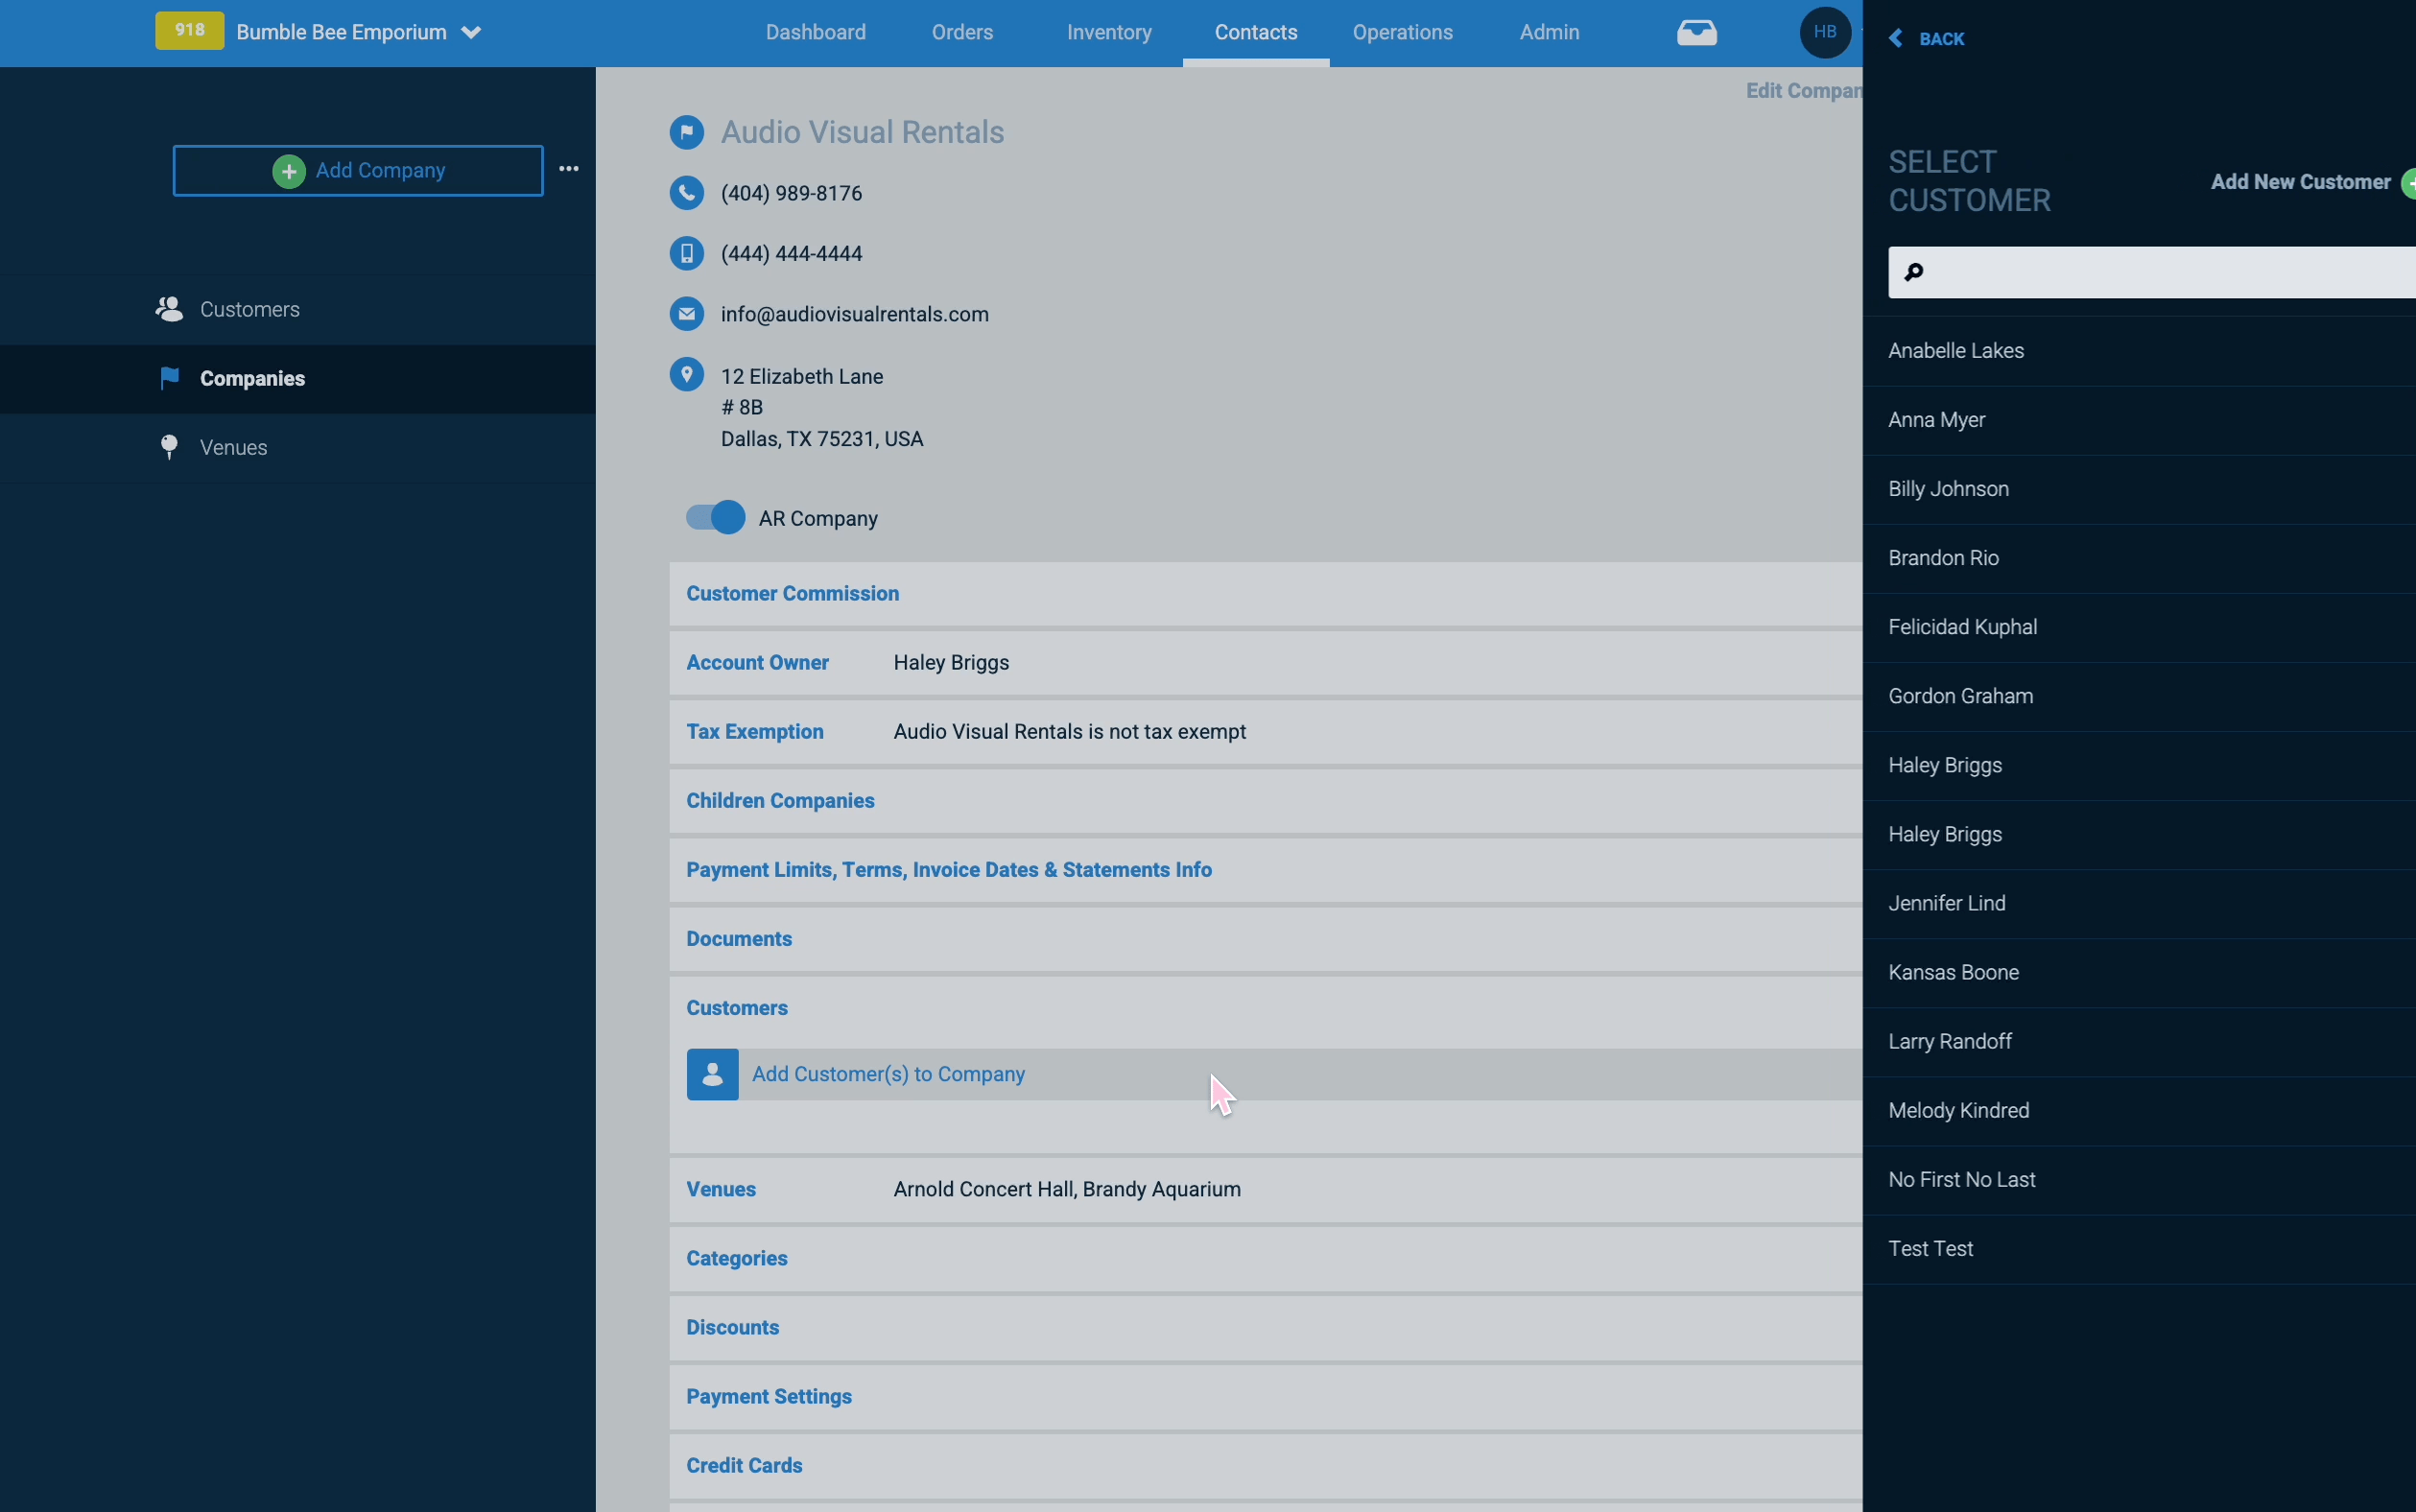Click the info@audiovisualrentals.com email address
2416x1512 pixels.
coord(854,314)
